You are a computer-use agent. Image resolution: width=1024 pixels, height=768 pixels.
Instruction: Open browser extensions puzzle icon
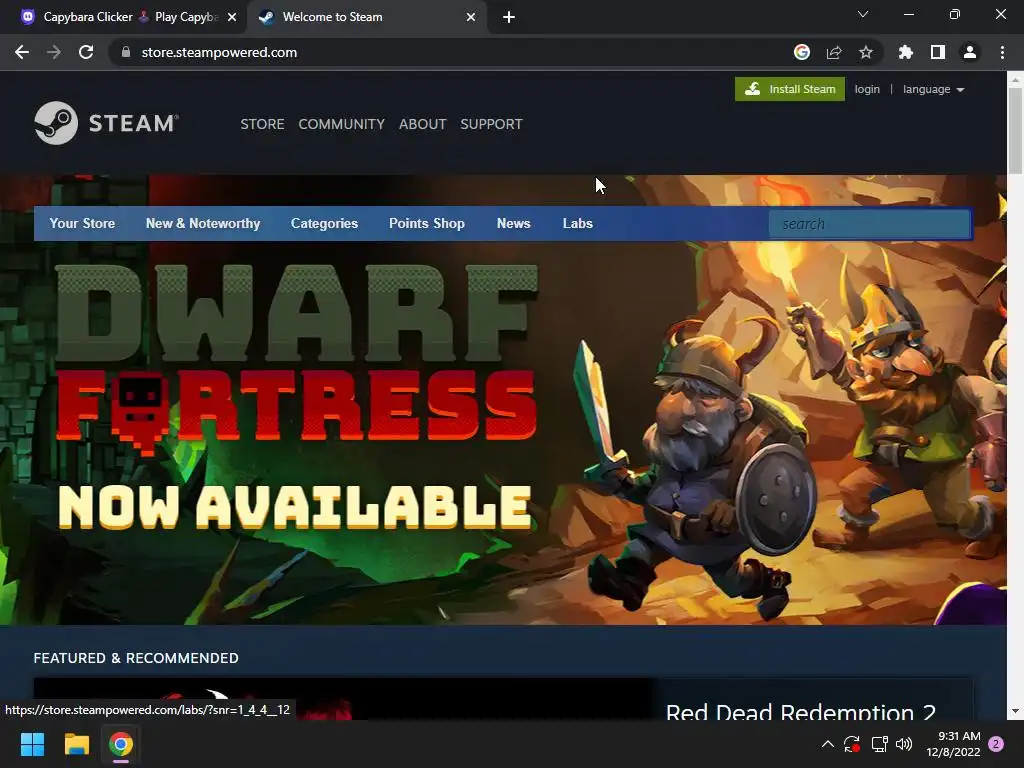pos(905,52)
